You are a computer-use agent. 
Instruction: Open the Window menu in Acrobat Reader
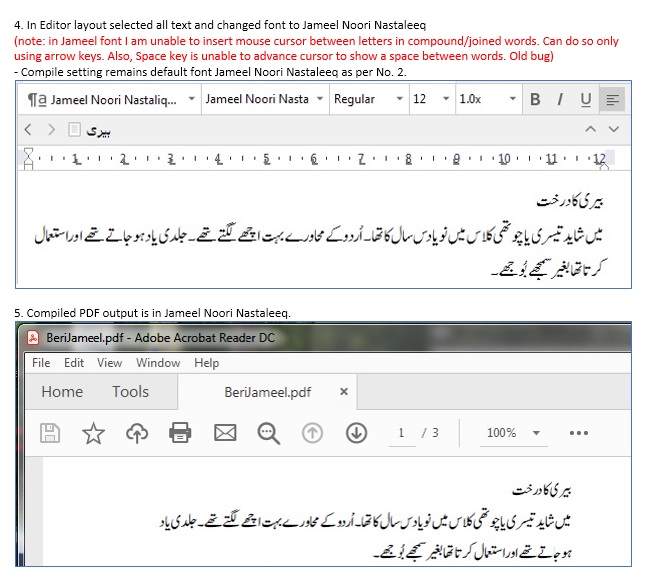[x=158, y=363]
